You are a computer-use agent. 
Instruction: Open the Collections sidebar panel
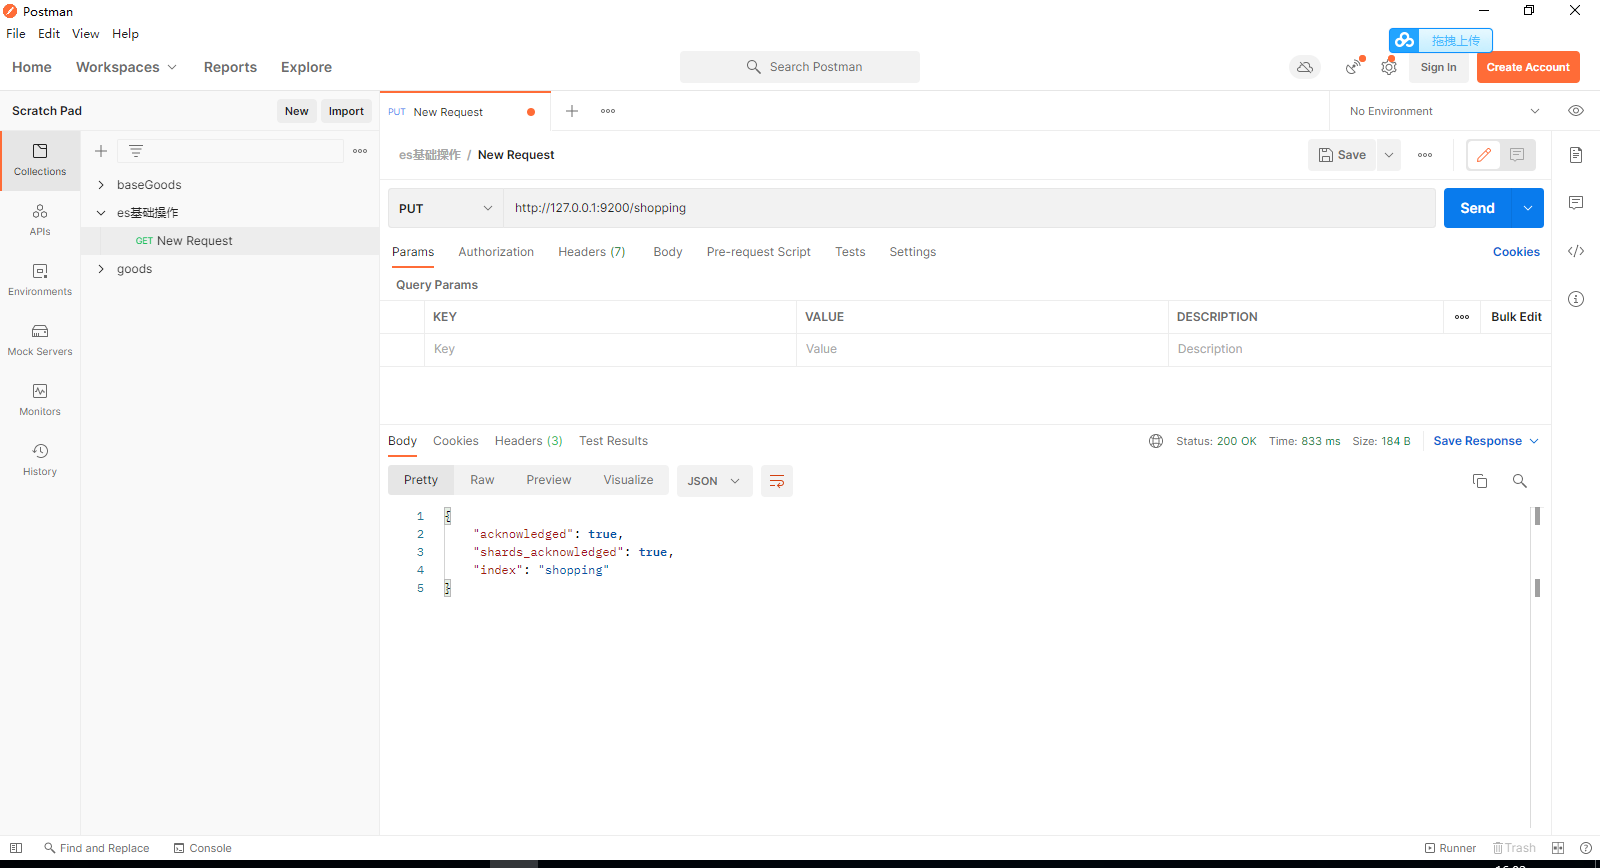(40, 160)
